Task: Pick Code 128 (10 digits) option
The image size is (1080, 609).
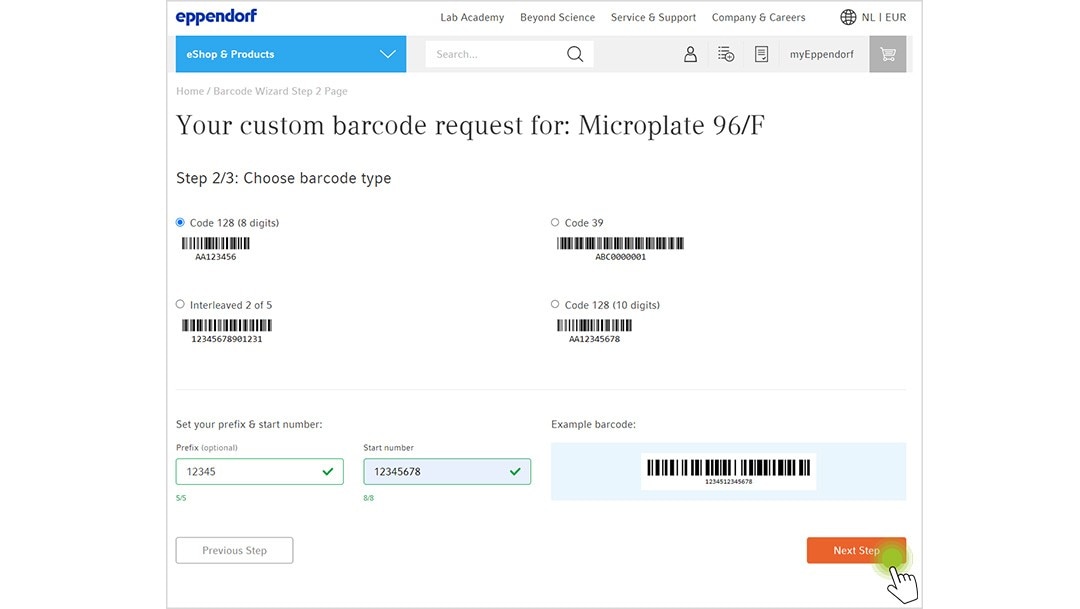Action: (555, 305)
